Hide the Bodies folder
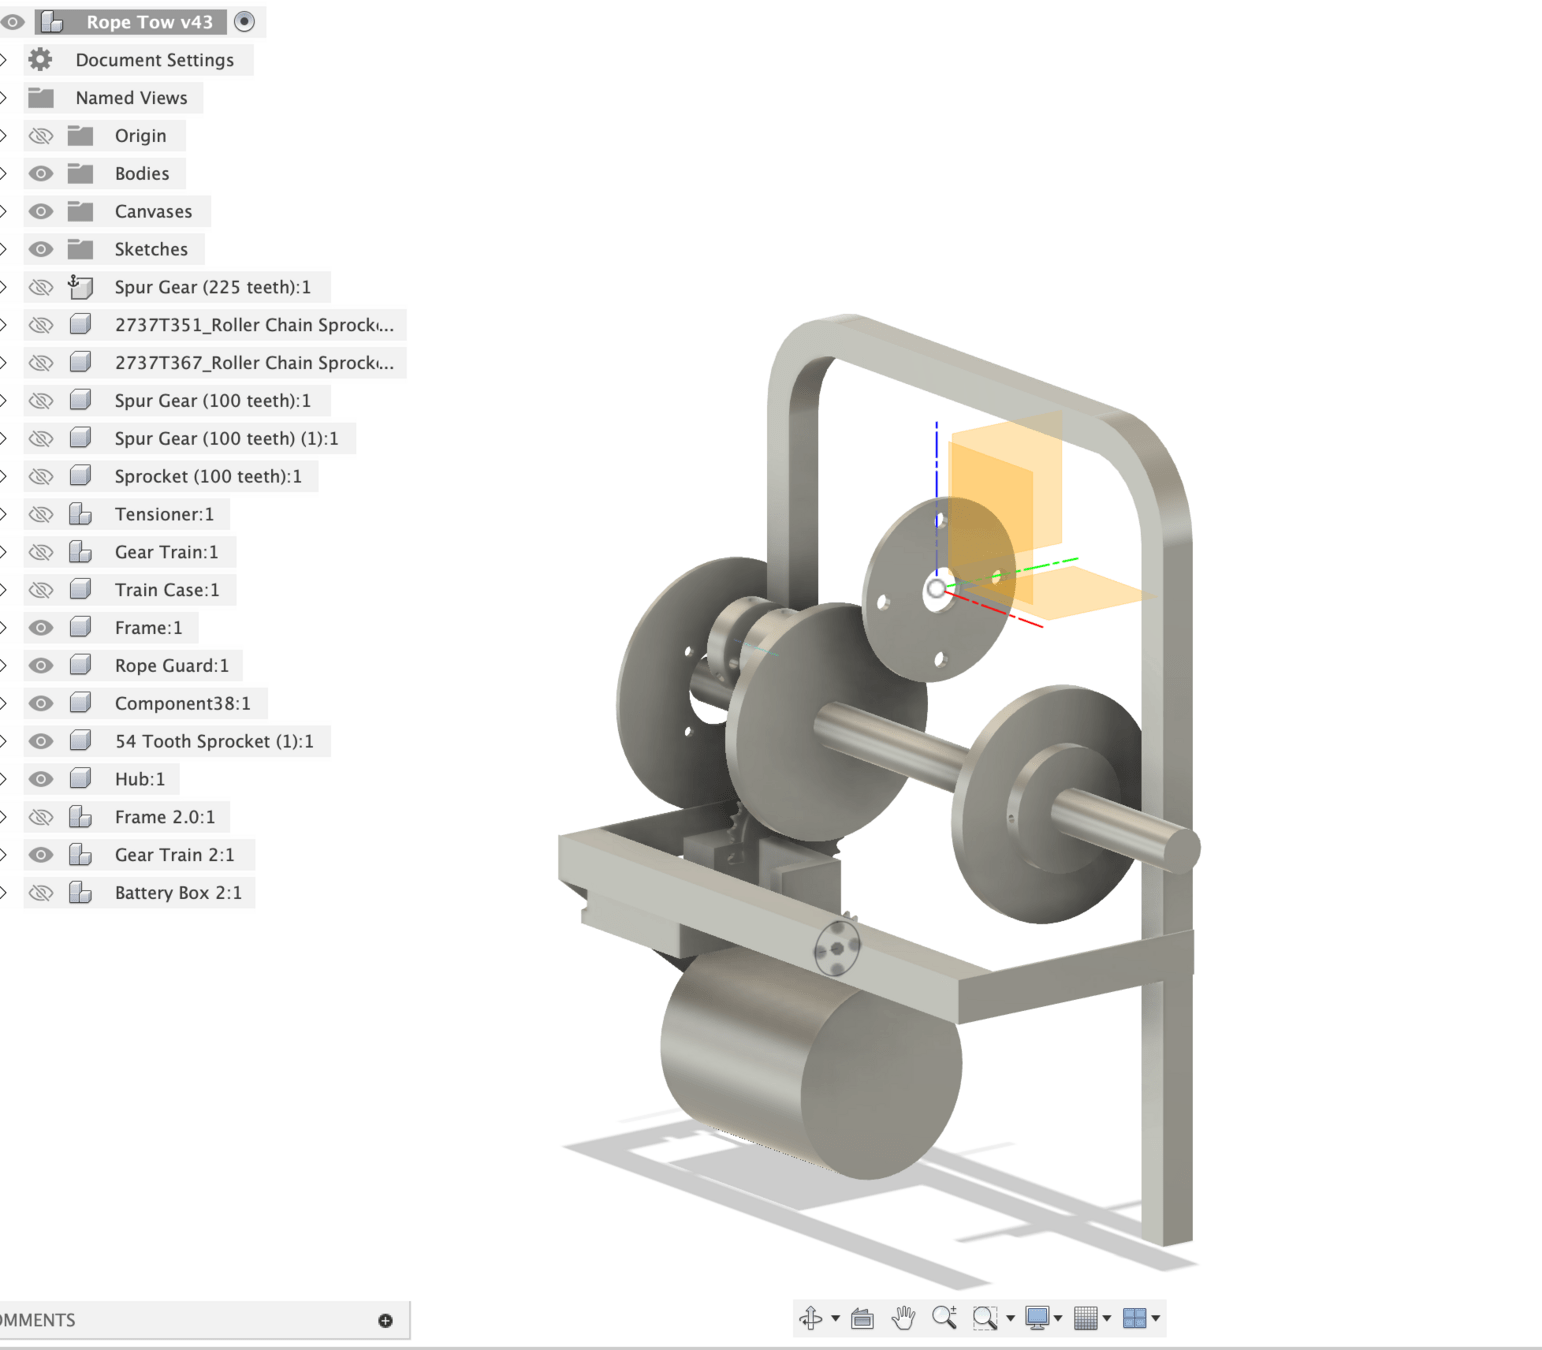The width and height of the screenshot is (1542, 1350). 40,174
